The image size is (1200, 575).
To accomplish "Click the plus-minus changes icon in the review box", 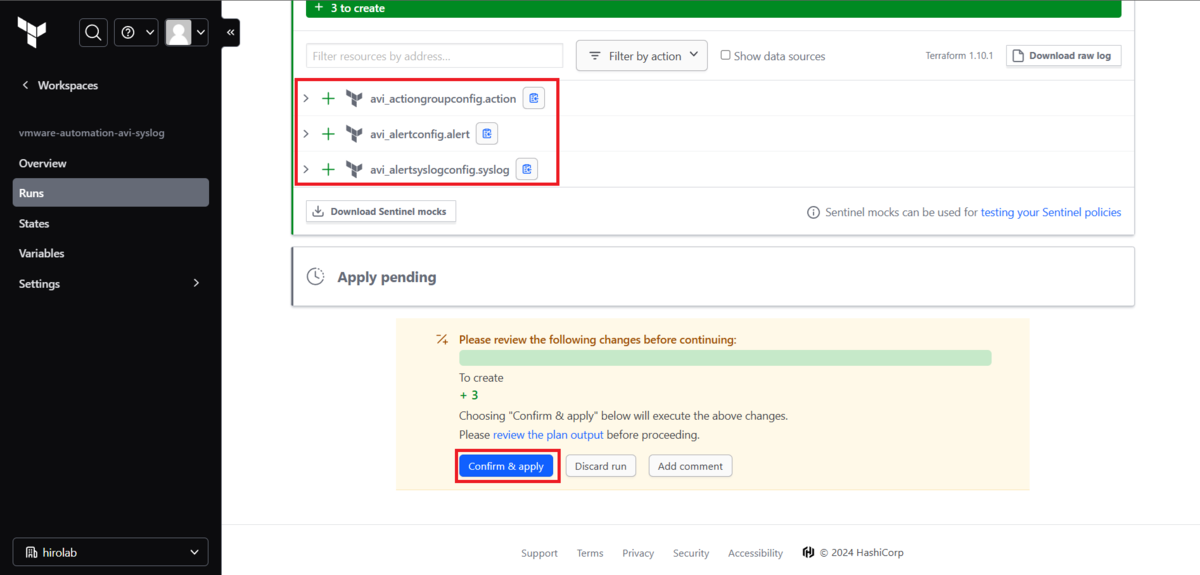I will 442,340.
